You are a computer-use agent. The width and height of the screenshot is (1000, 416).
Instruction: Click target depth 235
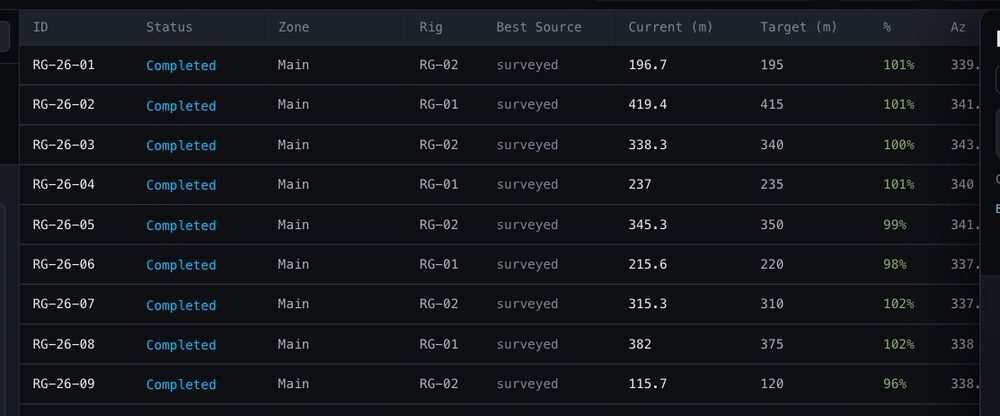pyautogui.click(x=772, y=184)
